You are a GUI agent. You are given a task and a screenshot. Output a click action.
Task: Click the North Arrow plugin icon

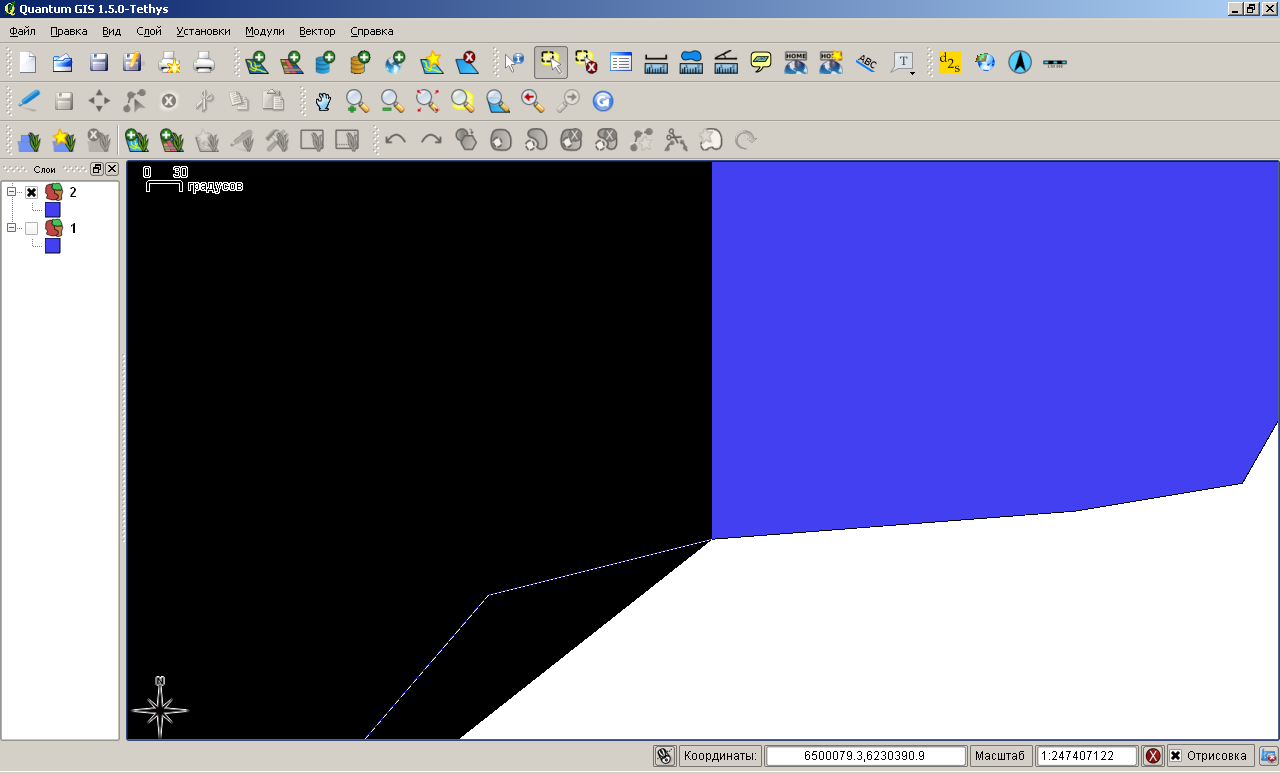1019,63
